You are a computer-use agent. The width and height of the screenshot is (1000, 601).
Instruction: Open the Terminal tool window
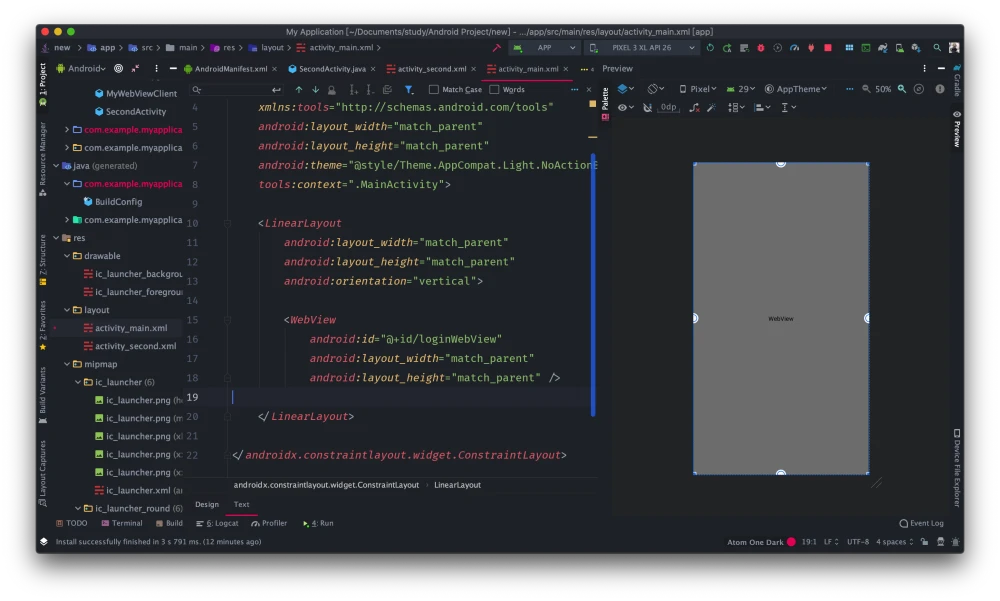coord(122,523)
